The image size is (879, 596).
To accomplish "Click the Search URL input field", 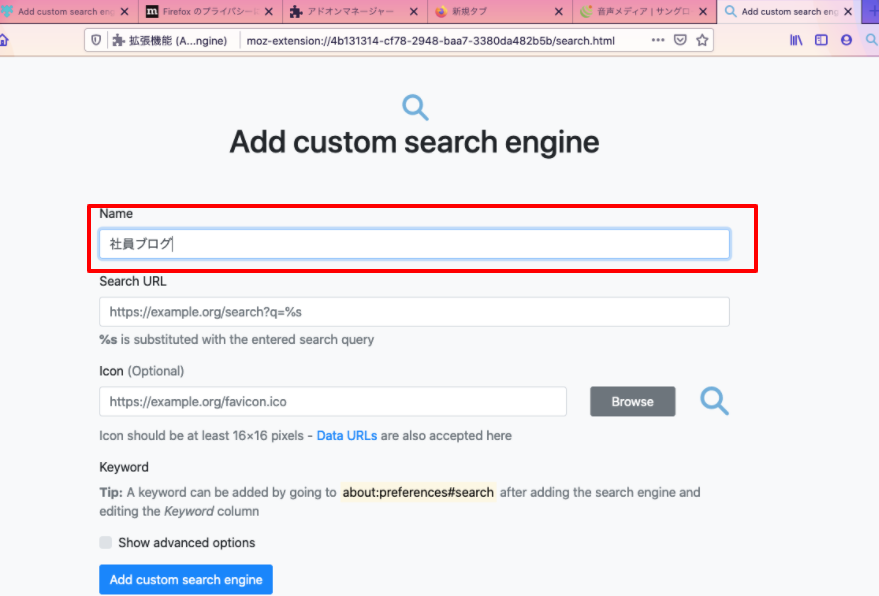I will [414, 312].
